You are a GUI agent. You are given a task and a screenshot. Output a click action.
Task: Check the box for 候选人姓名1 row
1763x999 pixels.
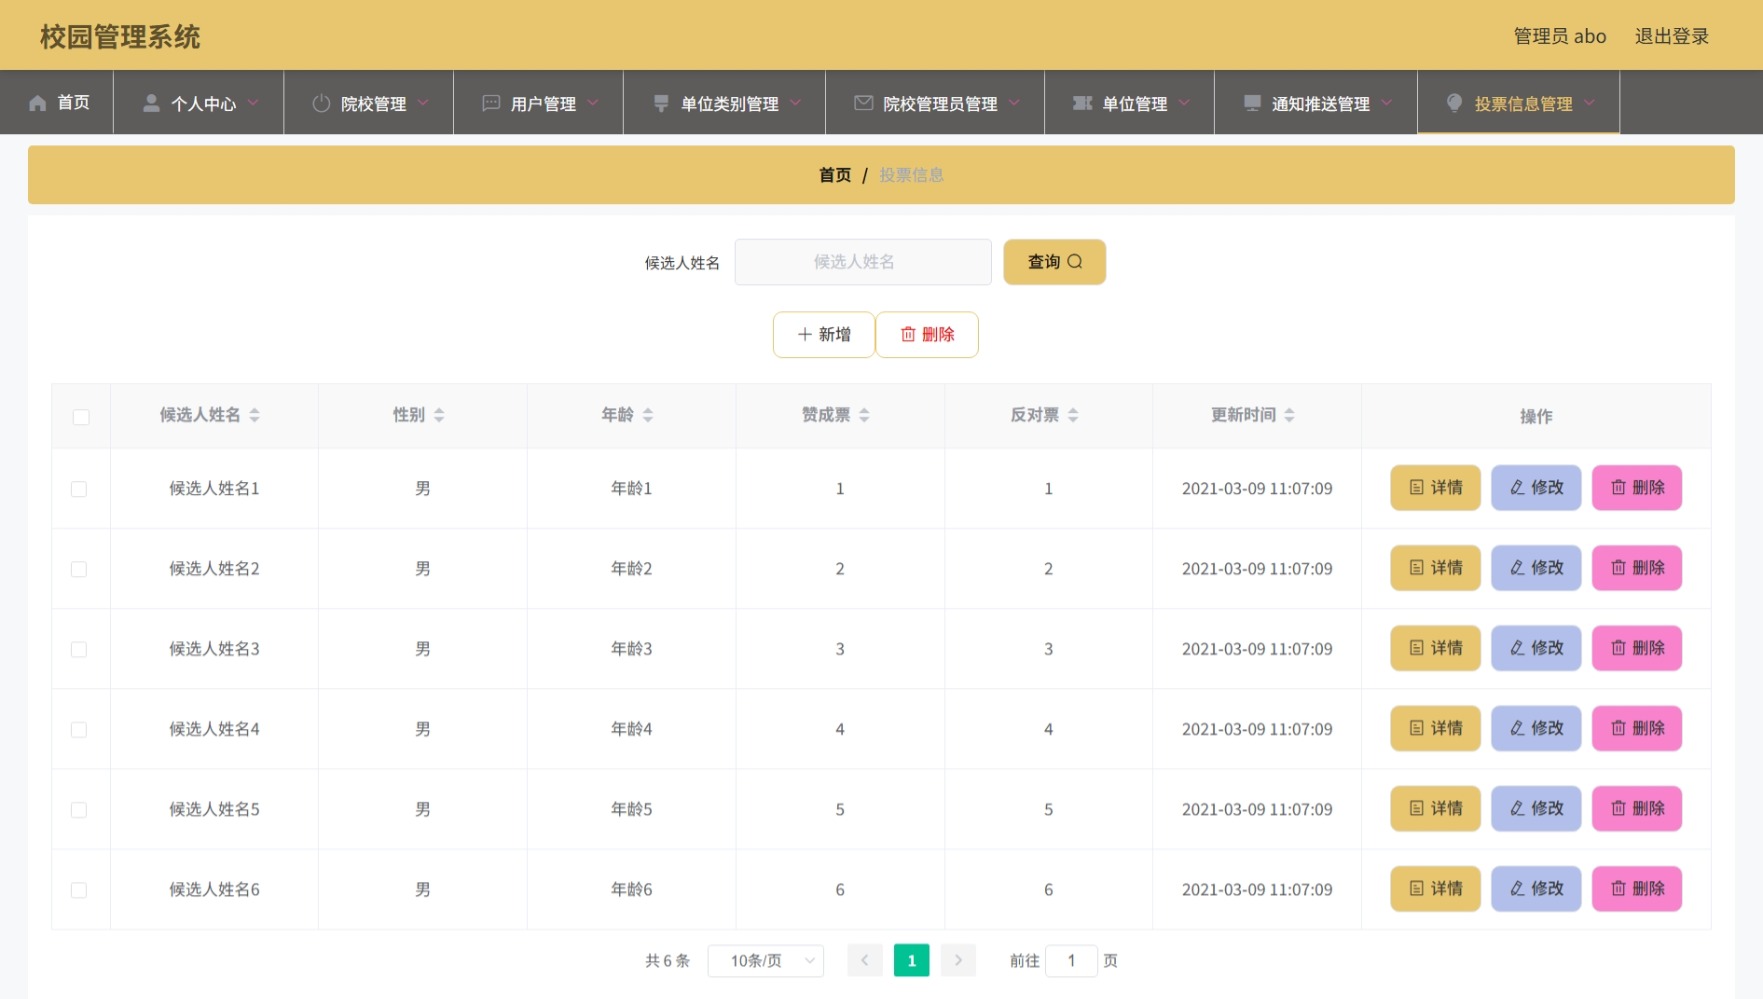(79, 489)
